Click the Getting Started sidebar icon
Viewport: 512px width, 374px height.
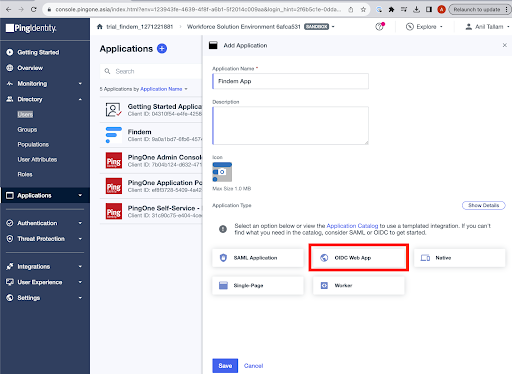(x=10, y=52)
